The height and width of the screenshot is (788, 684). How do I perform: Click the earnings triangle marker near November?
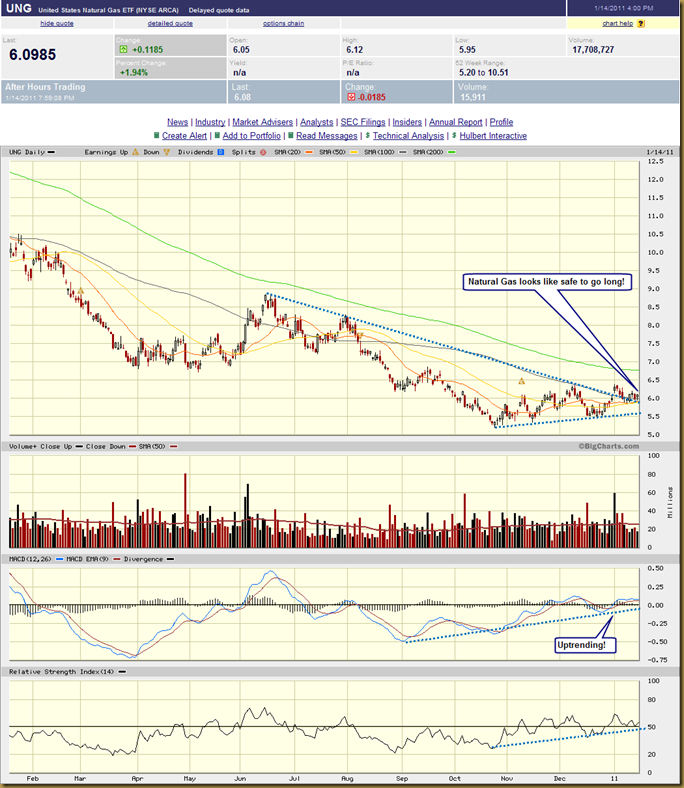point(522,381)
